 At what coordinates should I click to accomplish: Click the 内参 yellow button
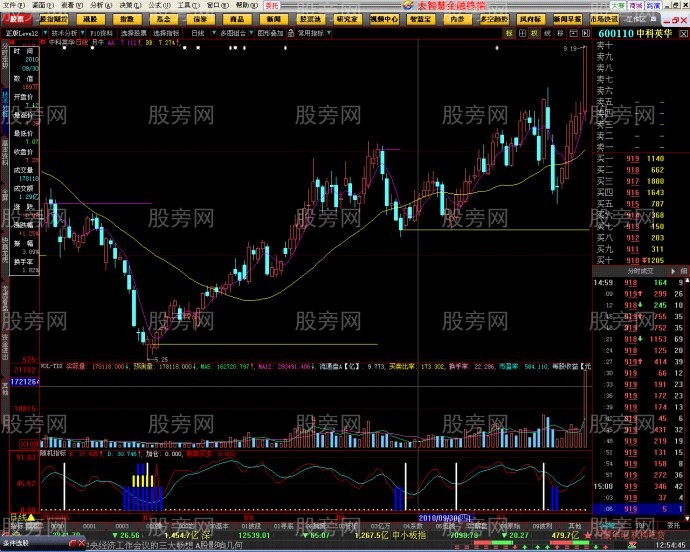tap(457, 19)
